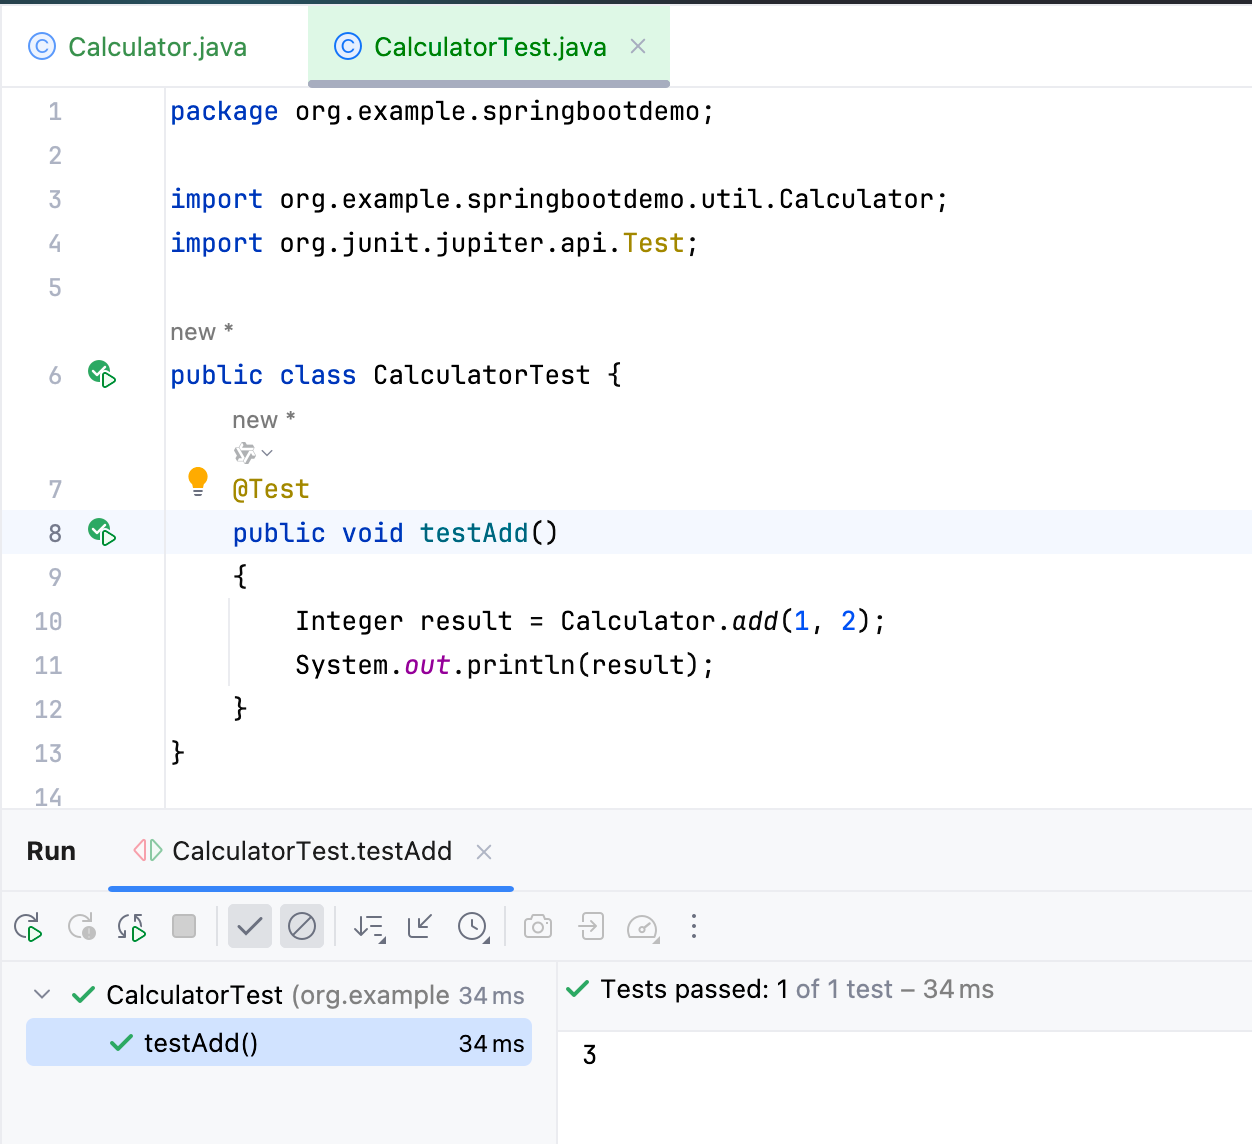Image resolution: width=1252 pixels, height=1144 pixels.
Task: Click the profiler gauge icon
Action: pos(643,927)
